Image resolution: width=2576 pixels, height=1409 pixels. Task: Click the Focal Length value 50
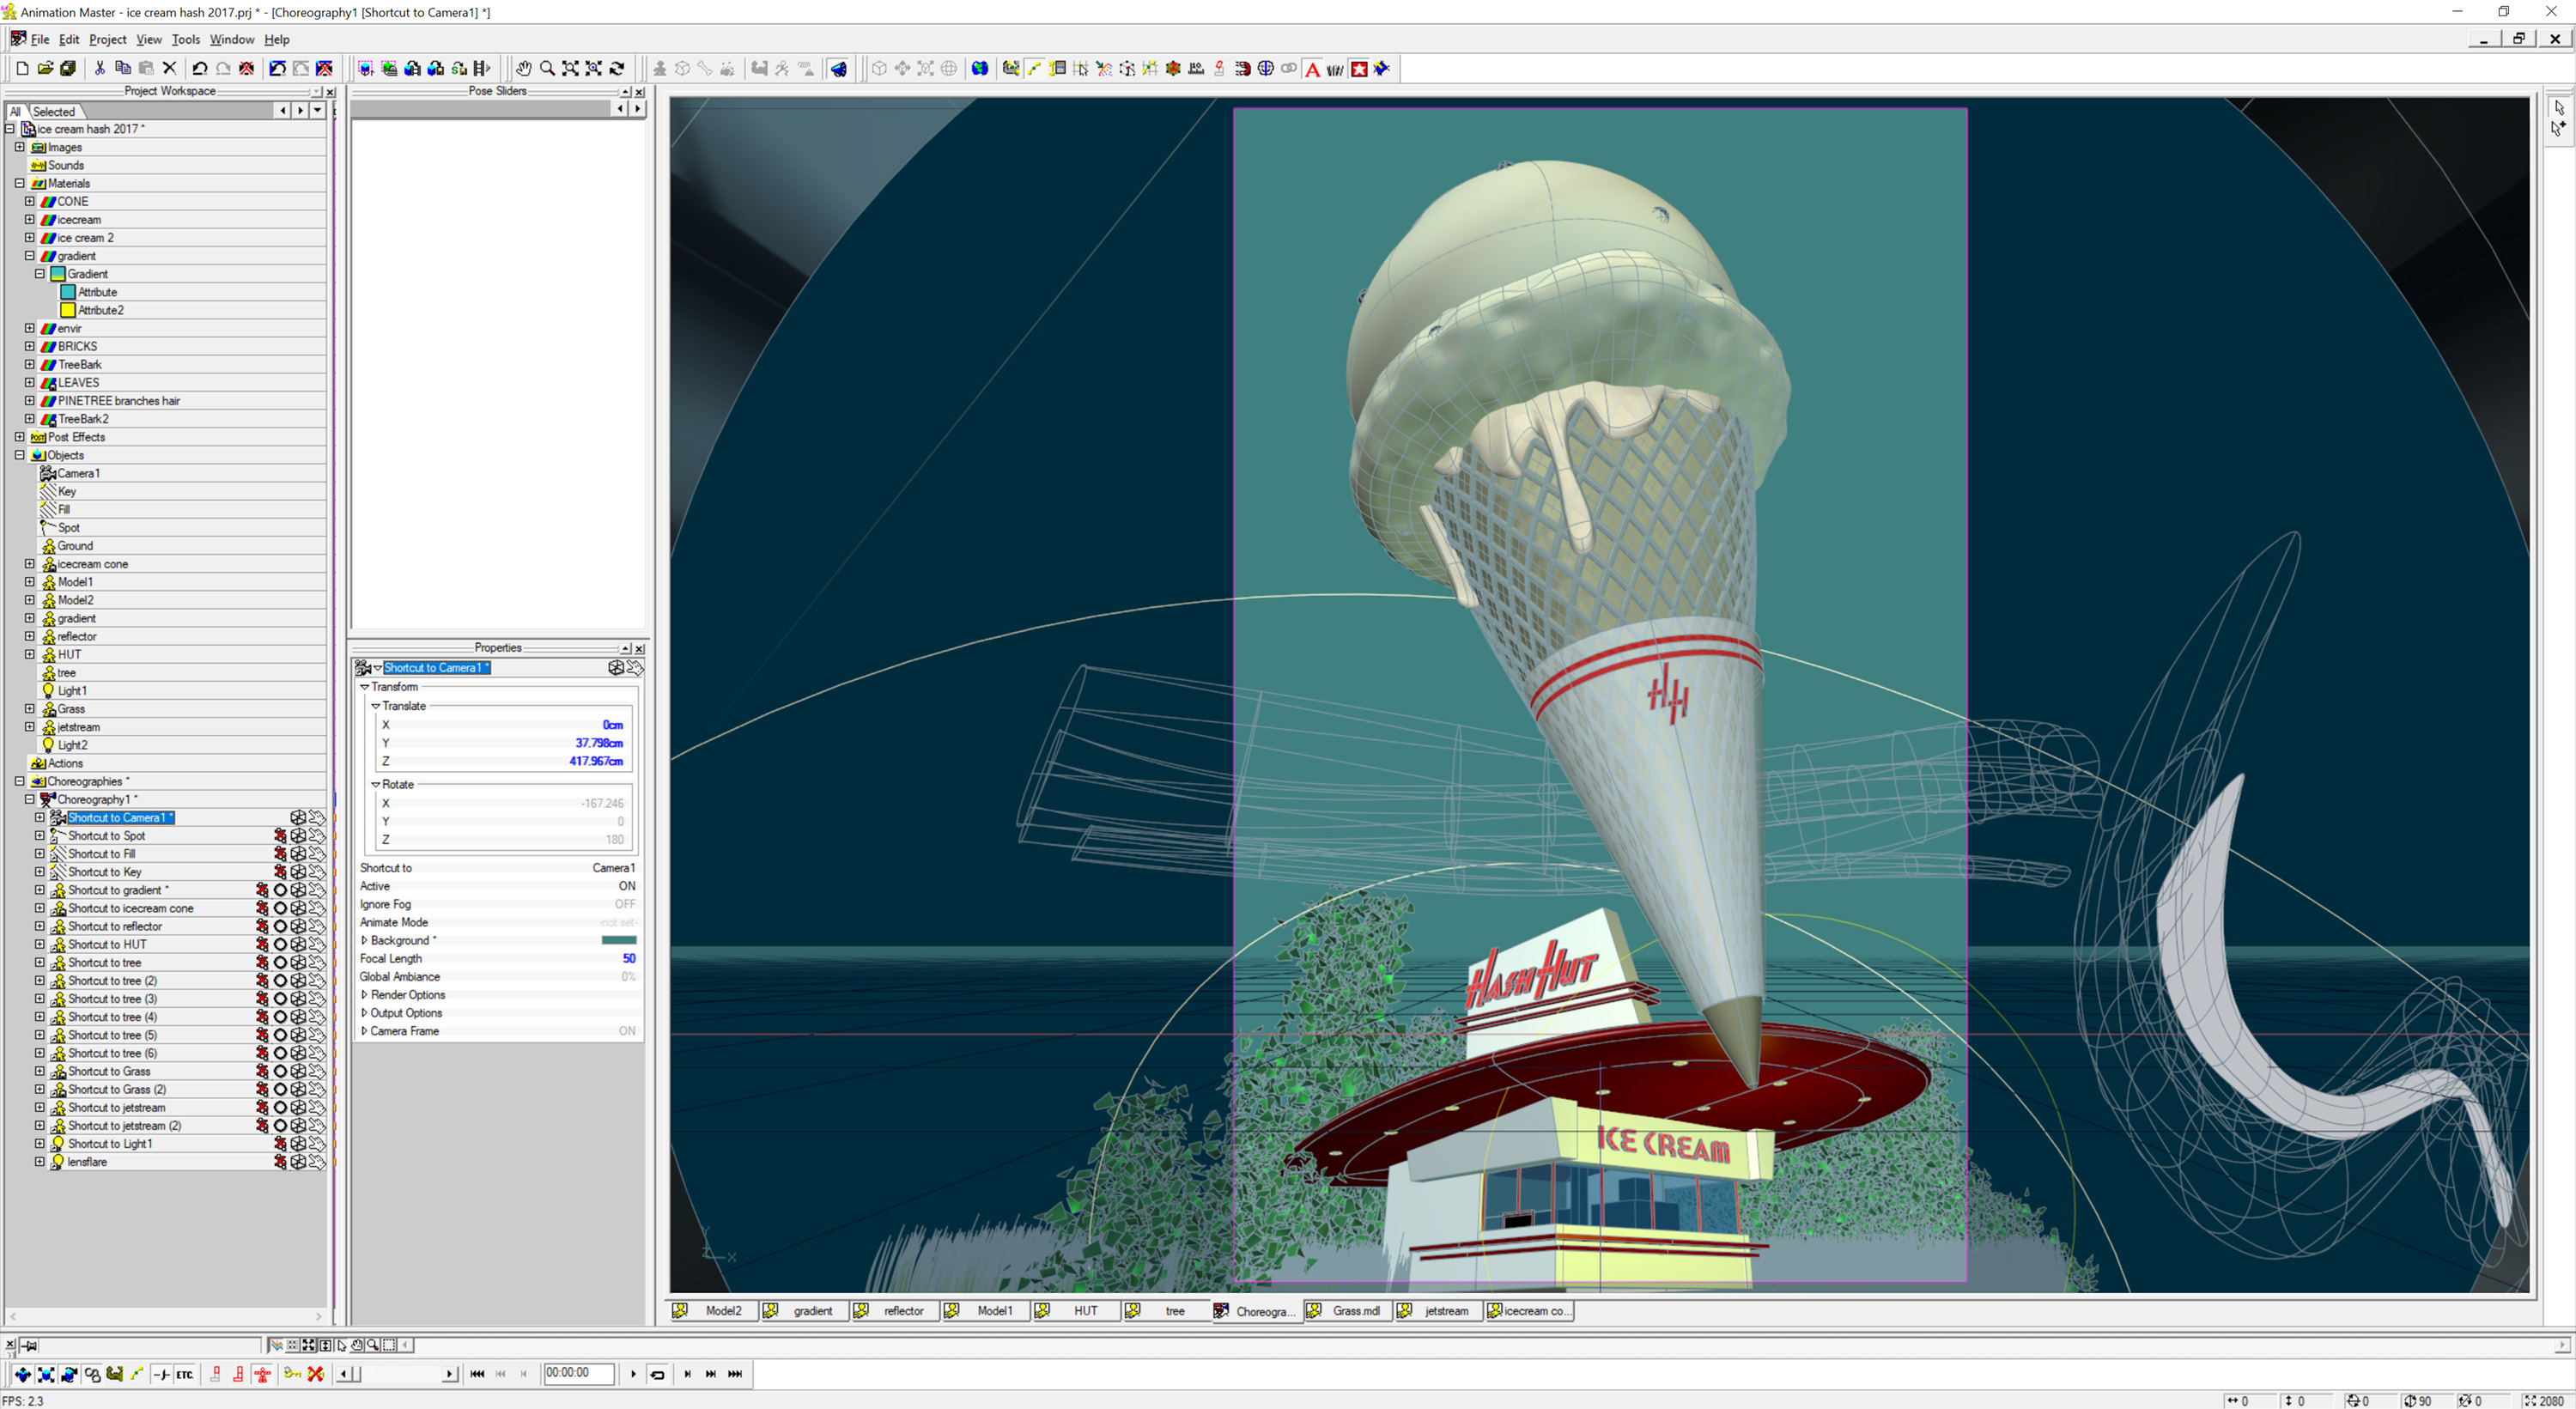(x=629, y=958)
